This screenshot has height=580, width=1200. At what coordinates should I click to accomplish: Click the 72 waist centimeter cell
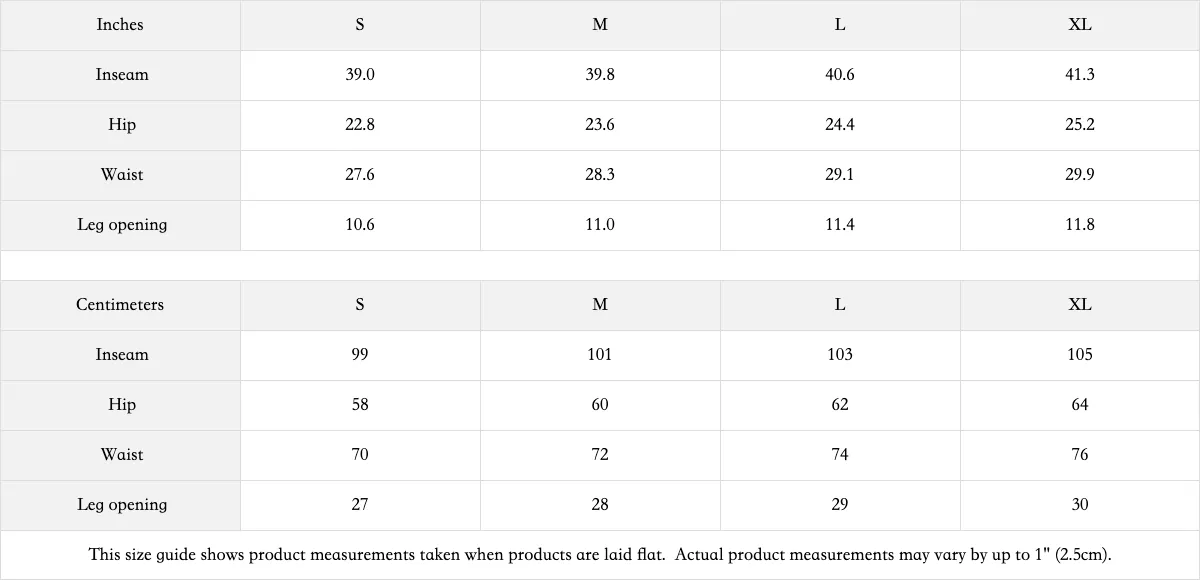[600, 455]
